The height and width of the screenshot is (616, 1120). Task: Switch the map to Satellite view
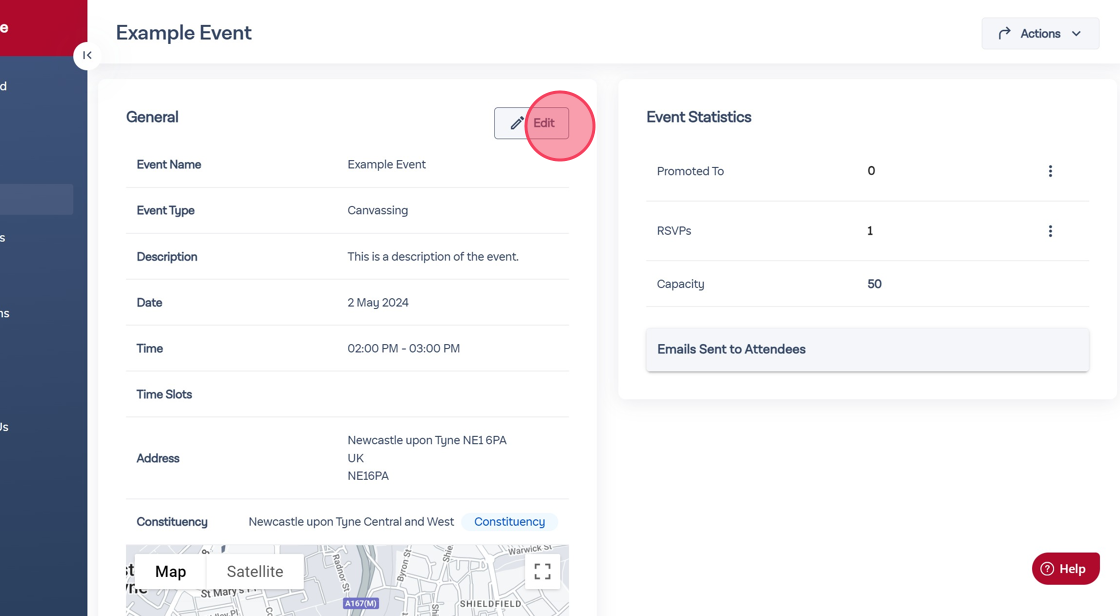click(254, 572)
